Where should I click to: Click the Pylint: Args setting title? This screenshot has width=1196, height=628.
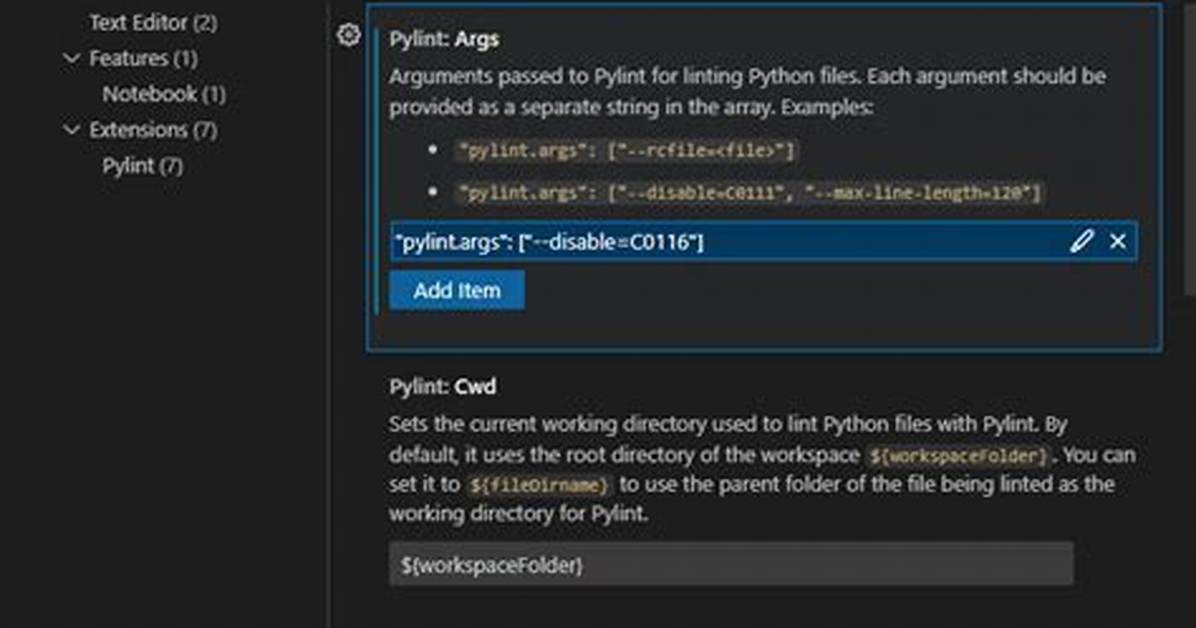(x=444, y=39)
